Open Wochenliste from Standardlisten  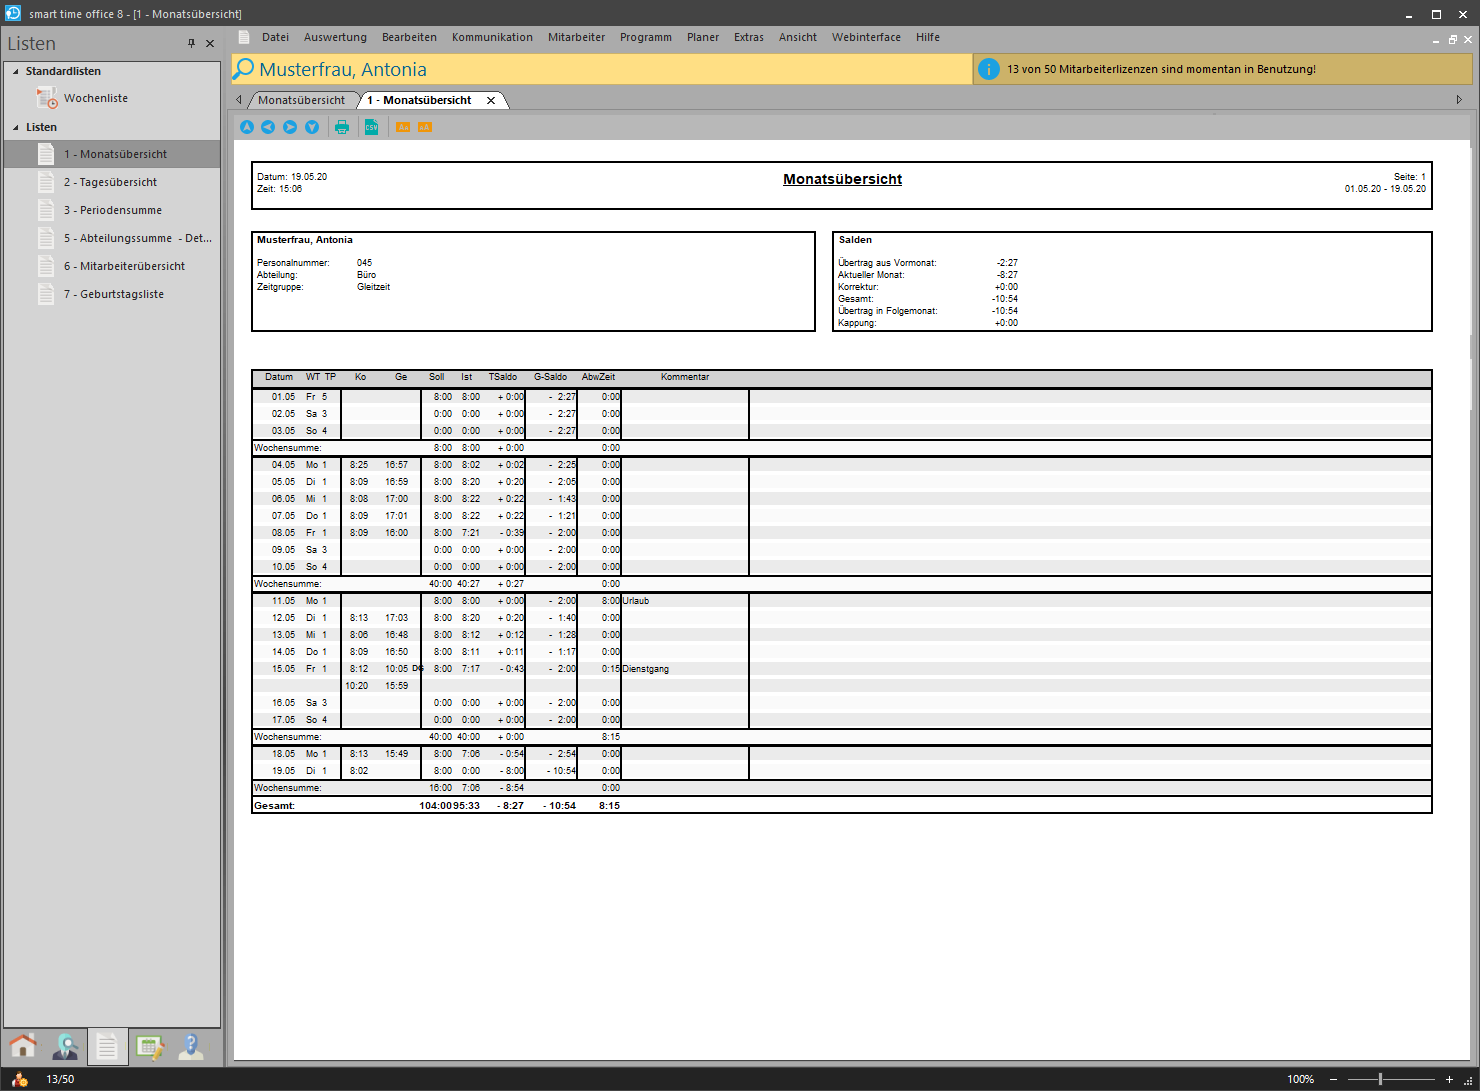tap(95, 98)
